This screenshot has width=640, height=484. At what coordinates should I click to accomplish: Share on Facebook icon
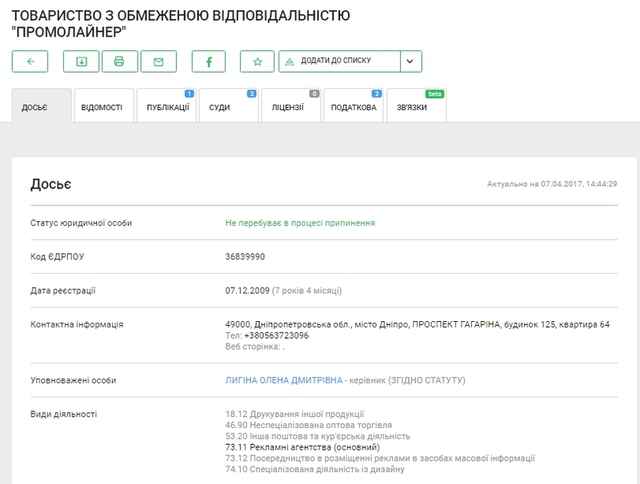click(x=209, y=61)
